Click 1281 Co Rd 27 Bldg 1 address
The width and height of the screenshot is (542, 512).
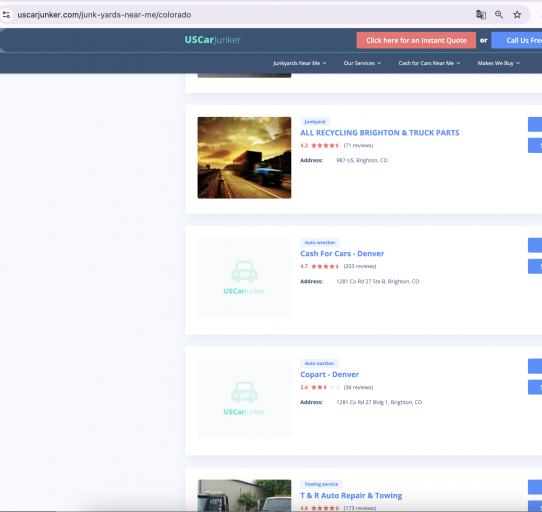click(379, 402)
